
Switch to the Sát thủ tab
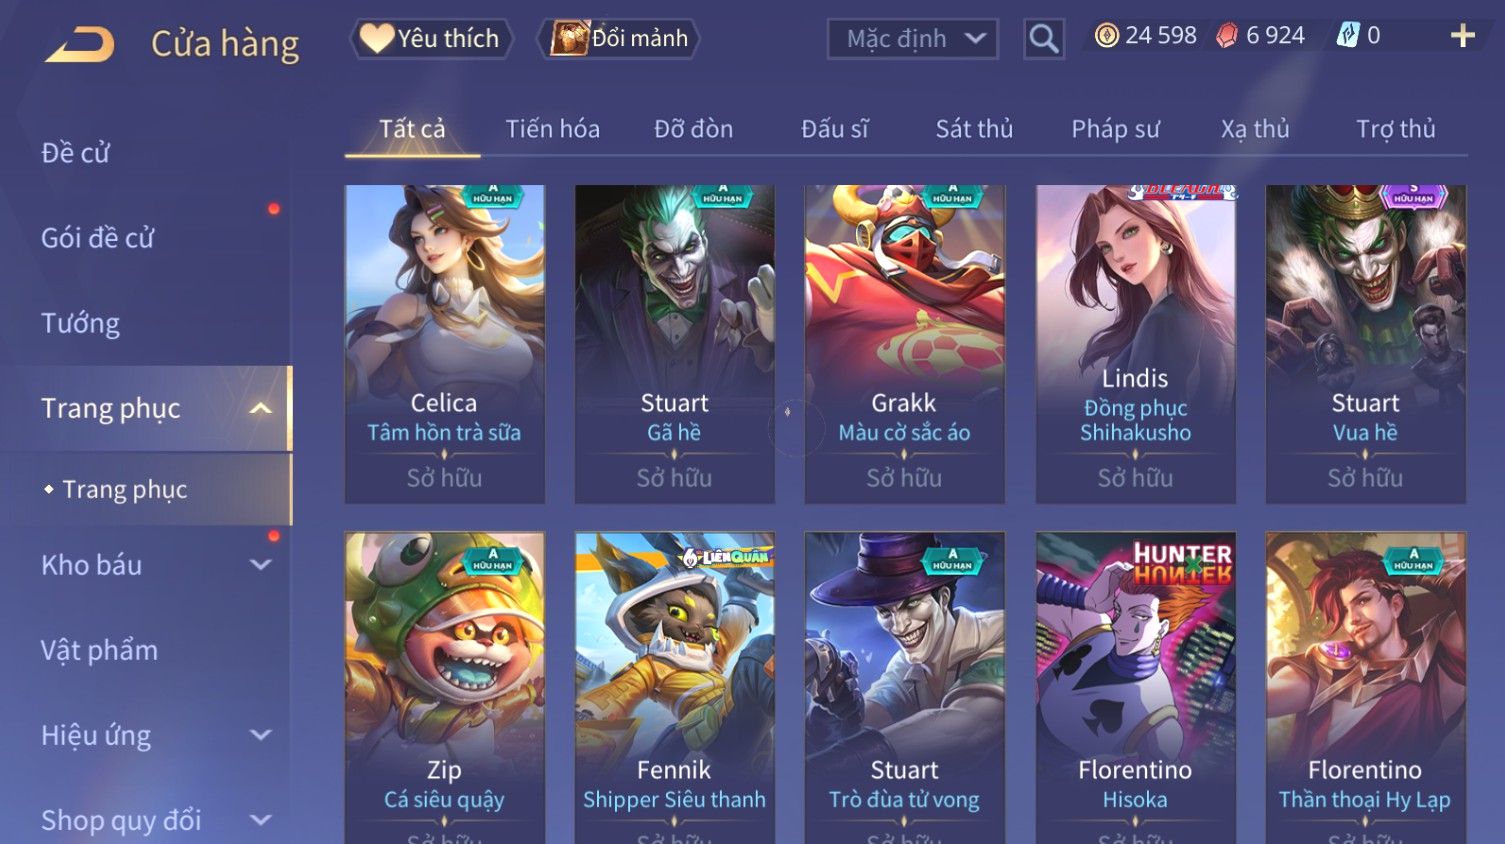click(974, 129)
